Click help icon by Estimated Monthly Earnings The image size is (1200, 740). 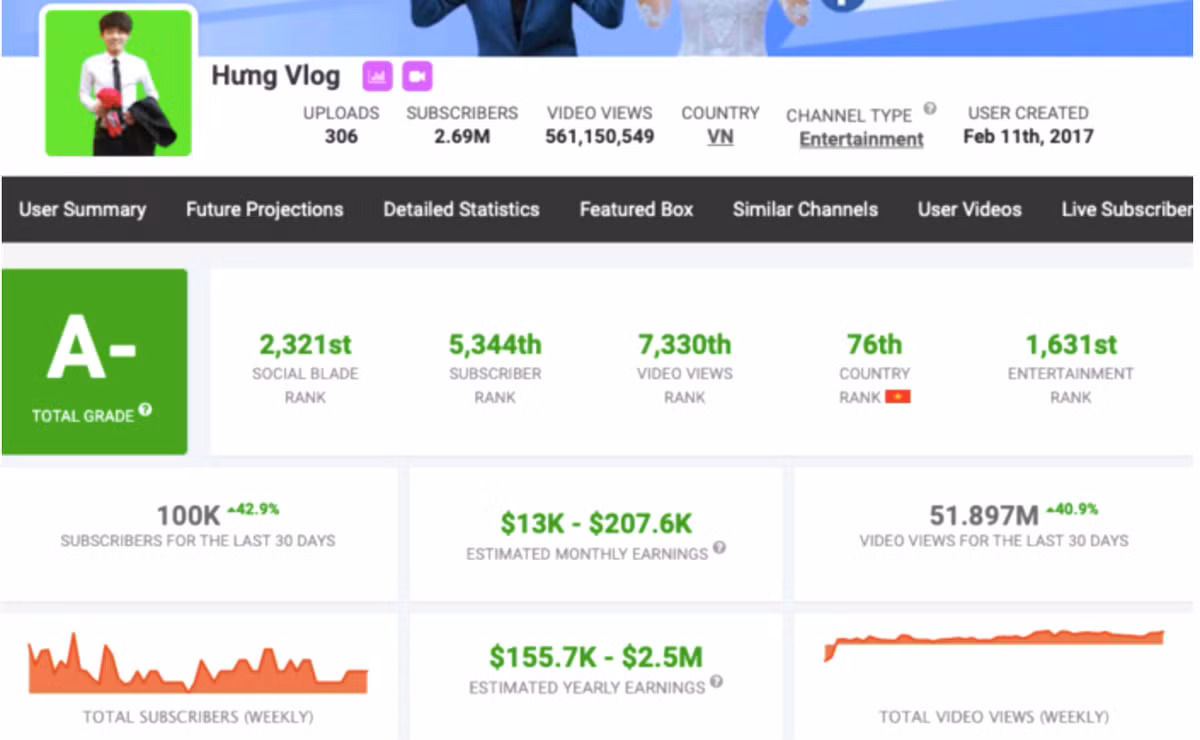pos(719,548)
